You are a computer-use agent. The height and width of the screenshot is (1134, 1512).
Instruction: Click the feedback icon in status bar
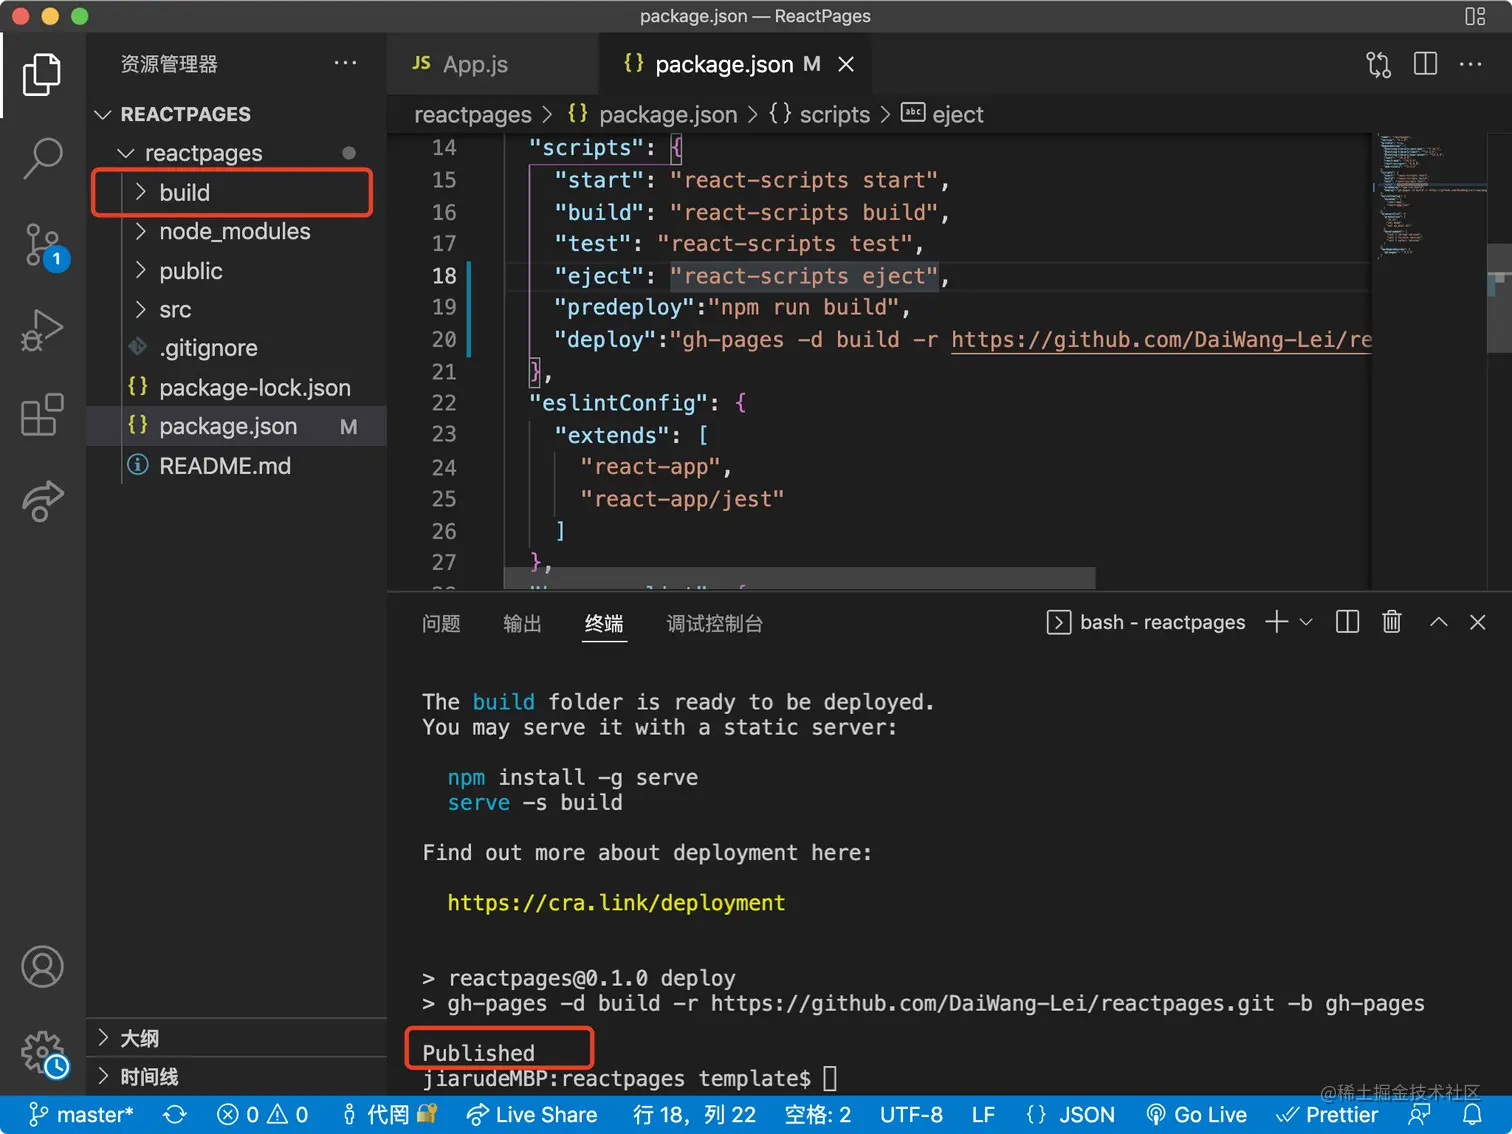tap(1419, 1114)
